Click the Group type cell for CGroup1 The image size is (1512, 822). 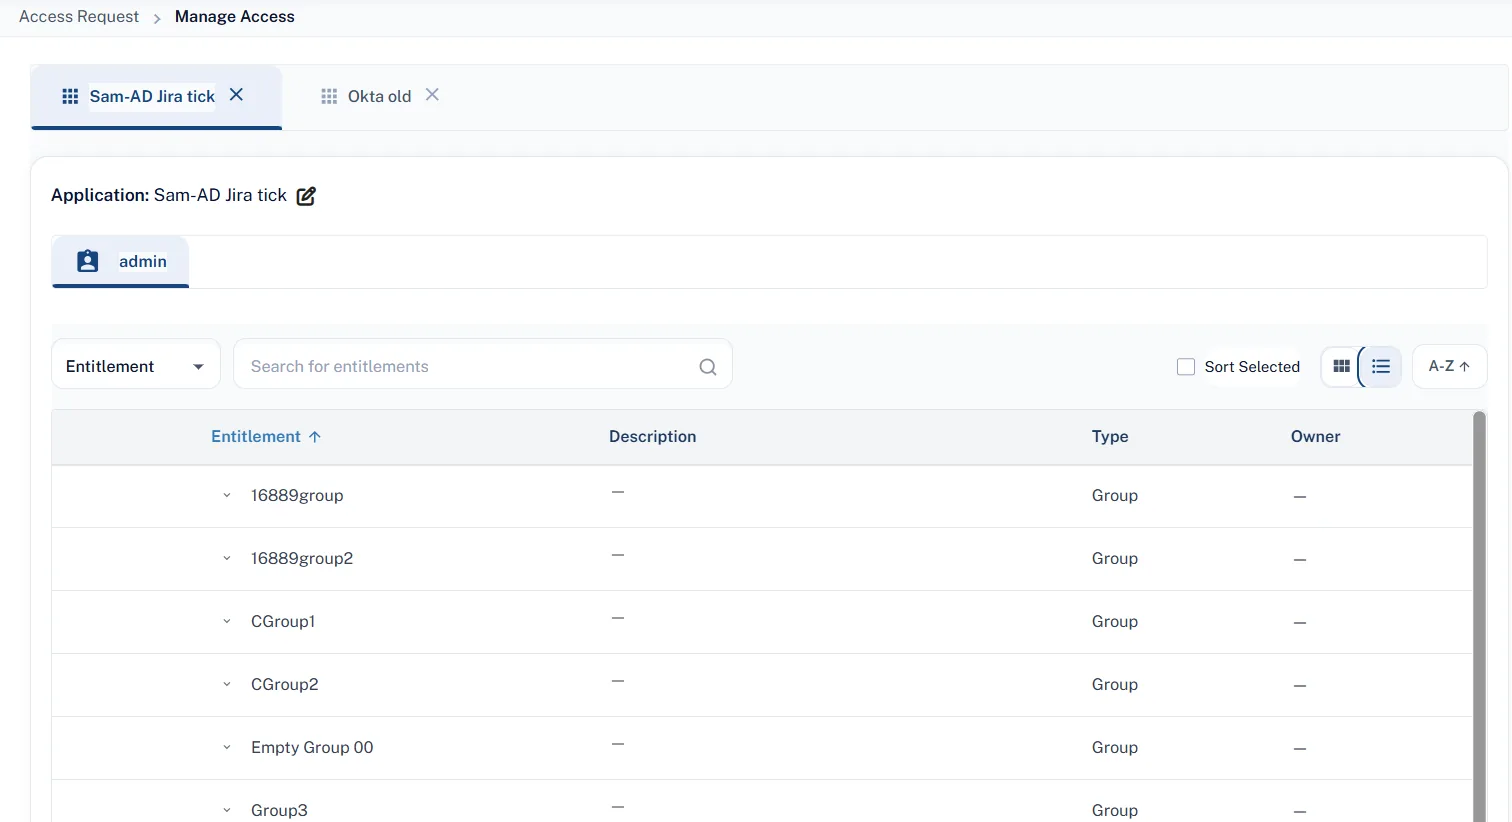[1115, 622]
